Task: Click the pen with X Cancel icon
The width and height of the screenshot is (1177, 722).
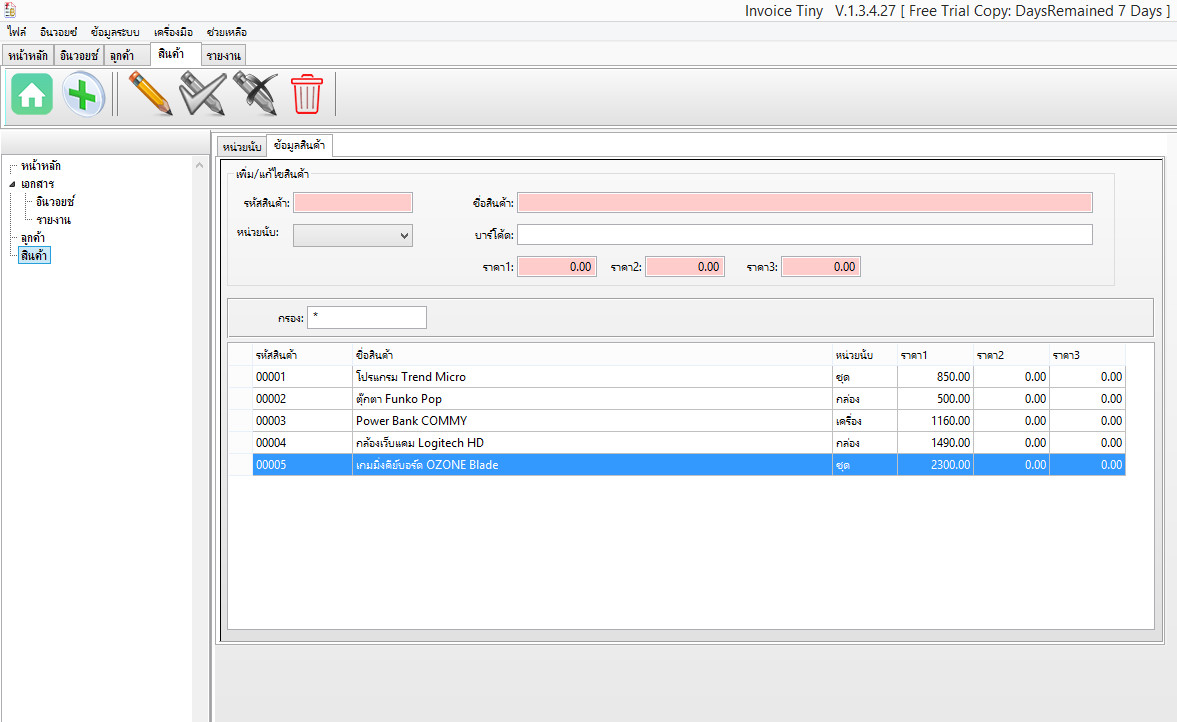Action: (x=255, y=94)
